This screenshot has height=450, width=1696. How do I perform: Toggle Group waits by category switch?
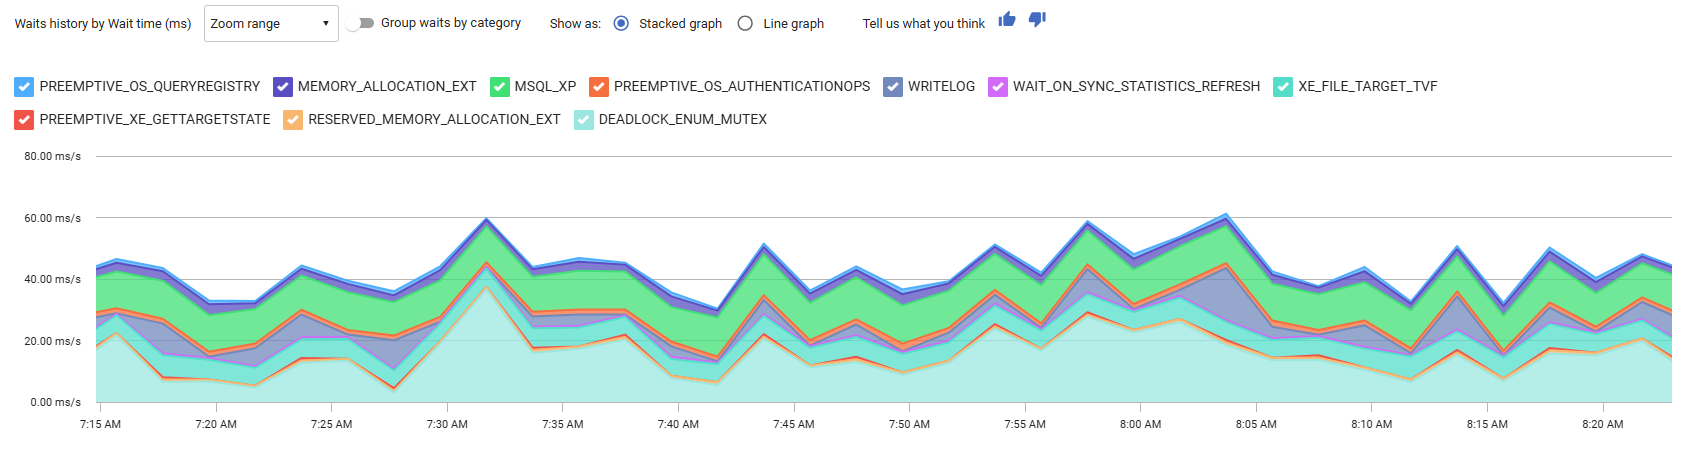pyautogui.click(x=361, y=23)
